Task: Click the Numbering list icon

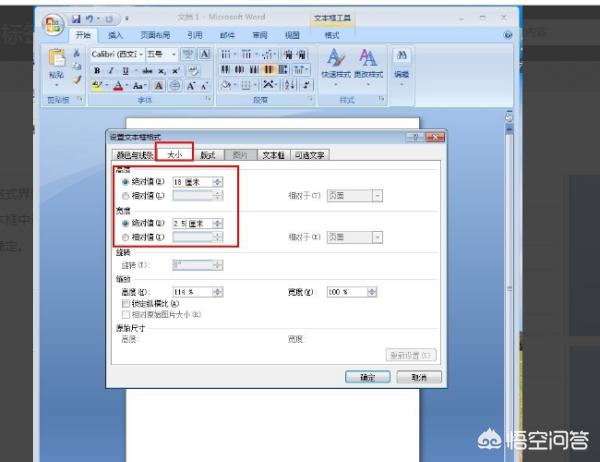Action: coord(246,54)
